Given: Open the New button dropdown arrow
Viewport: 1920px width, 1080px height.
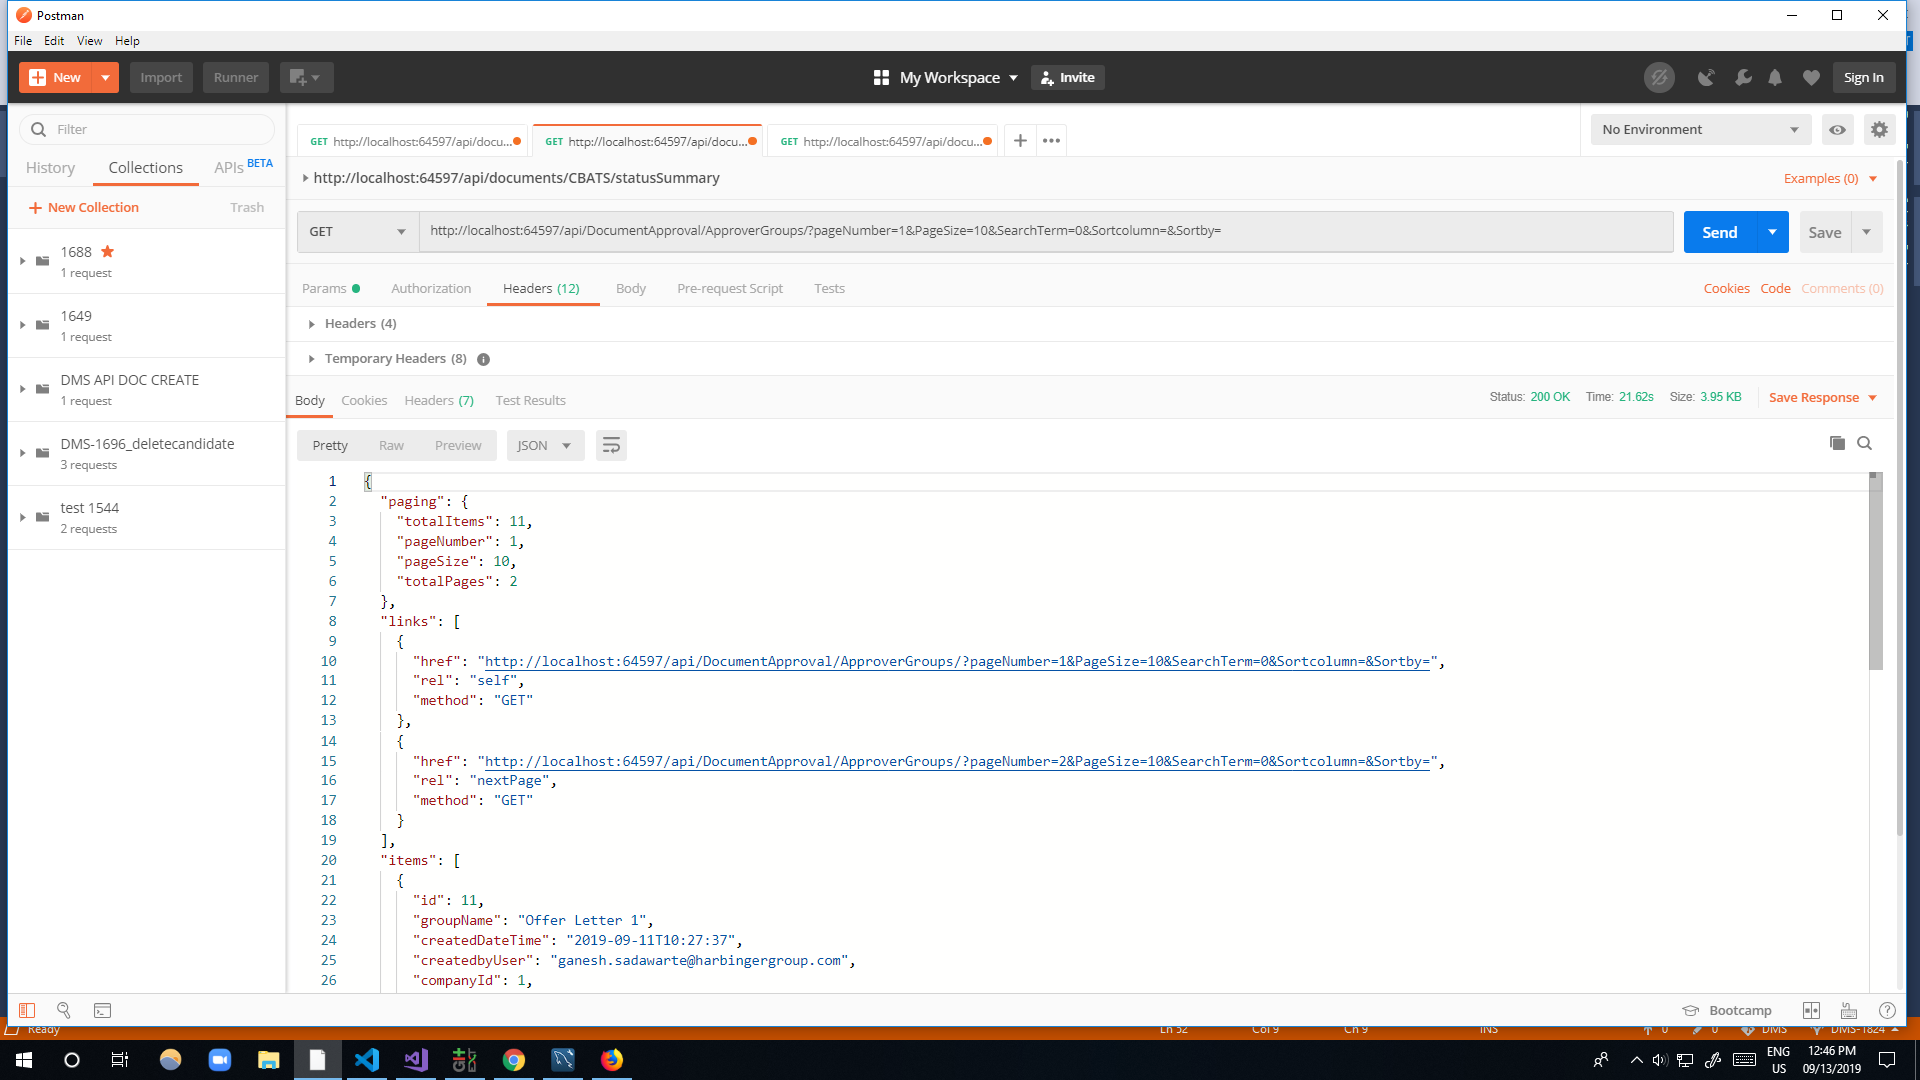Looking at the screenshot, I should click(x=105, y=77).
